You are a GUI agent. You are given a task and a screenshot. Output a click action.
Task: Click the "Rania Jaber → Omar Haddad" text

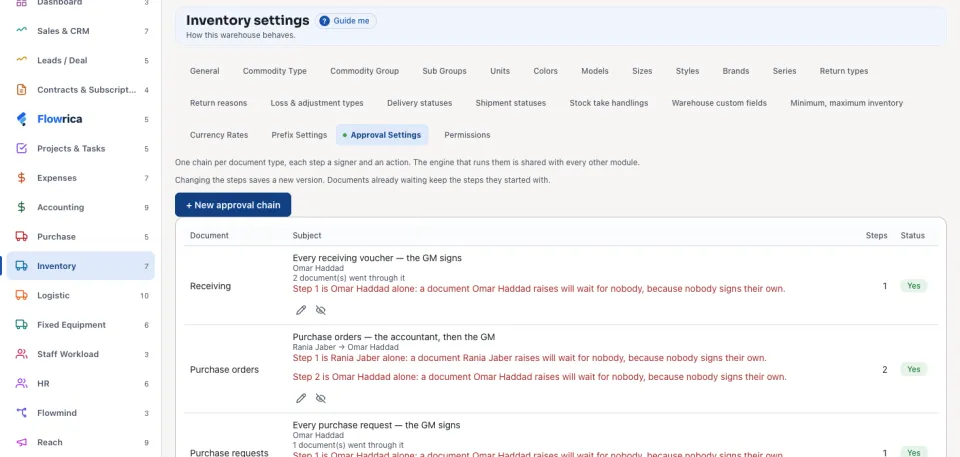pos(345,347)
